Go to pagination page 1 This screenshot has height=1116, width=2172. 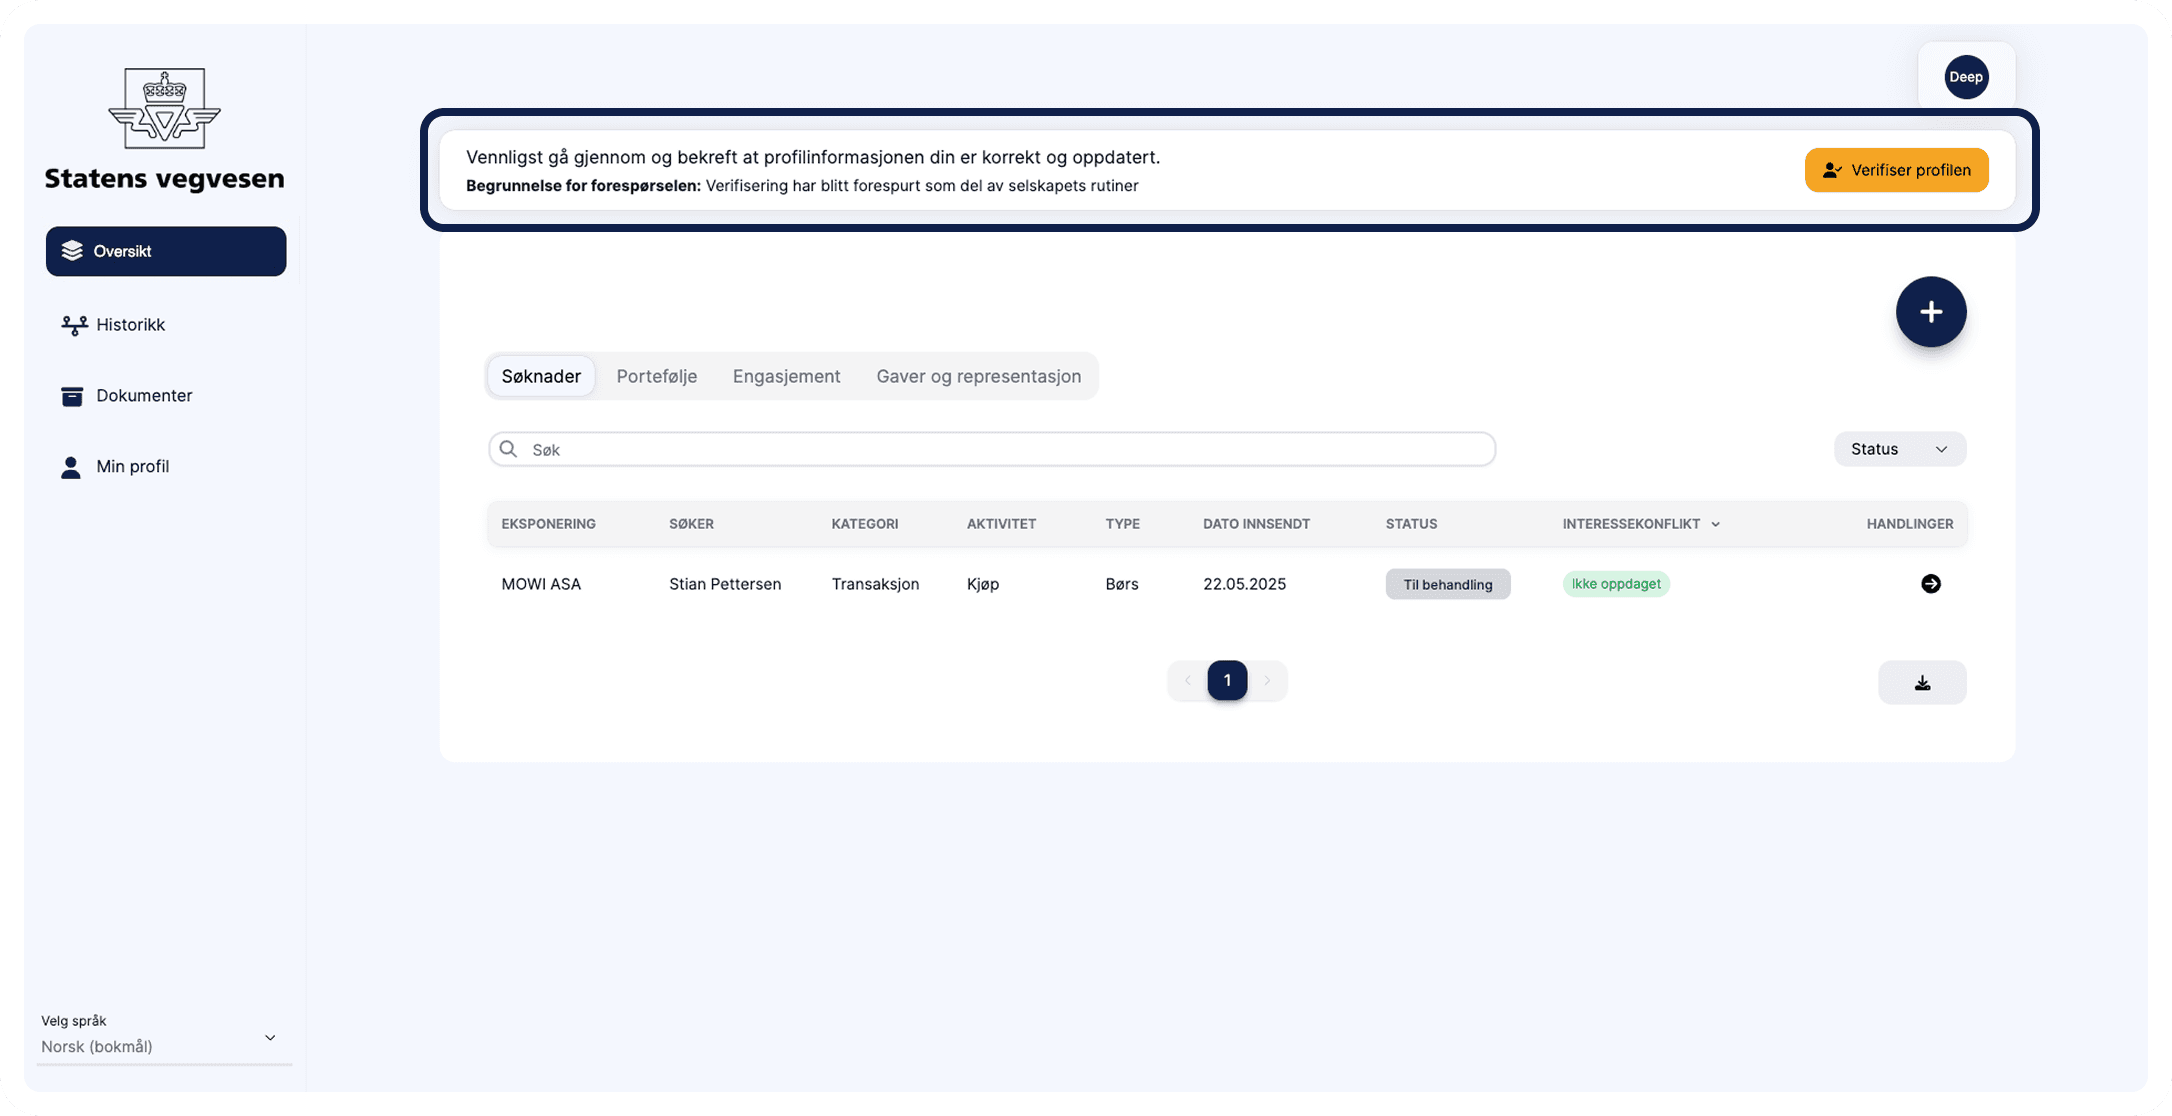(x=1226, y=681)
